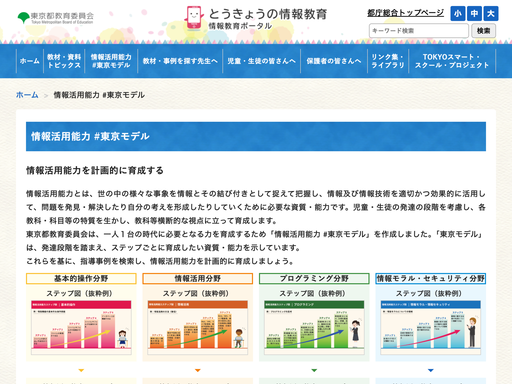Select the 情報活用分野 heading
This screenshot has height=384, width=512.
tap(198, 278)
